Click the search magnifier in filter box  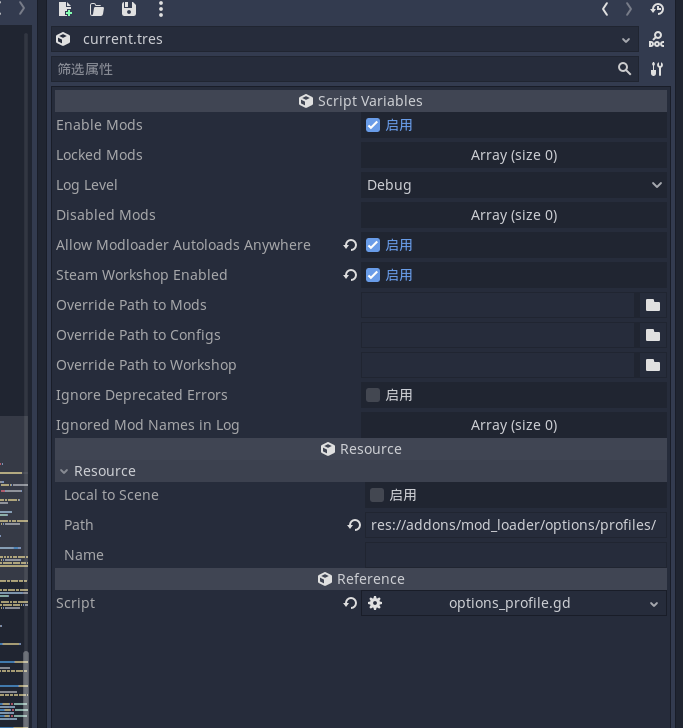pos(624,69)
